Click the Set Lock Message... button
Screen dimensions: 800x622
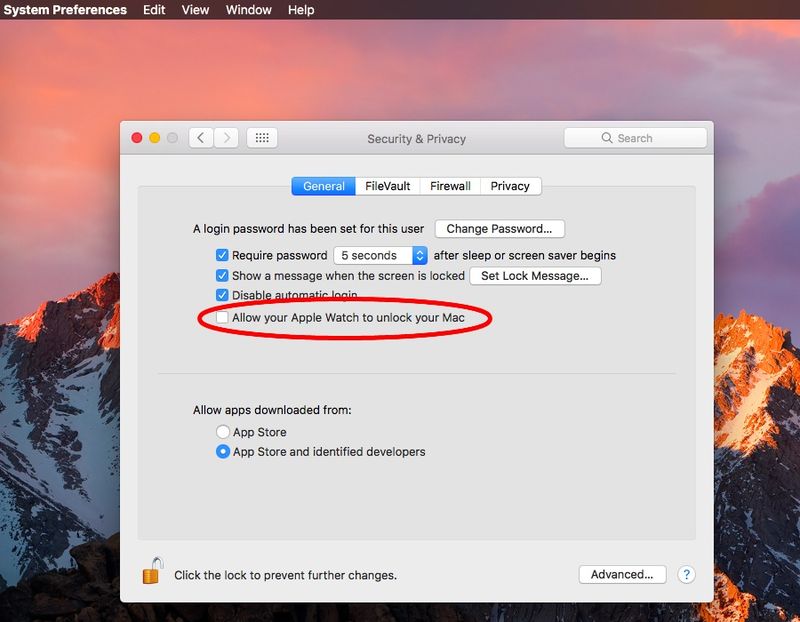click(x=535, y=276)
